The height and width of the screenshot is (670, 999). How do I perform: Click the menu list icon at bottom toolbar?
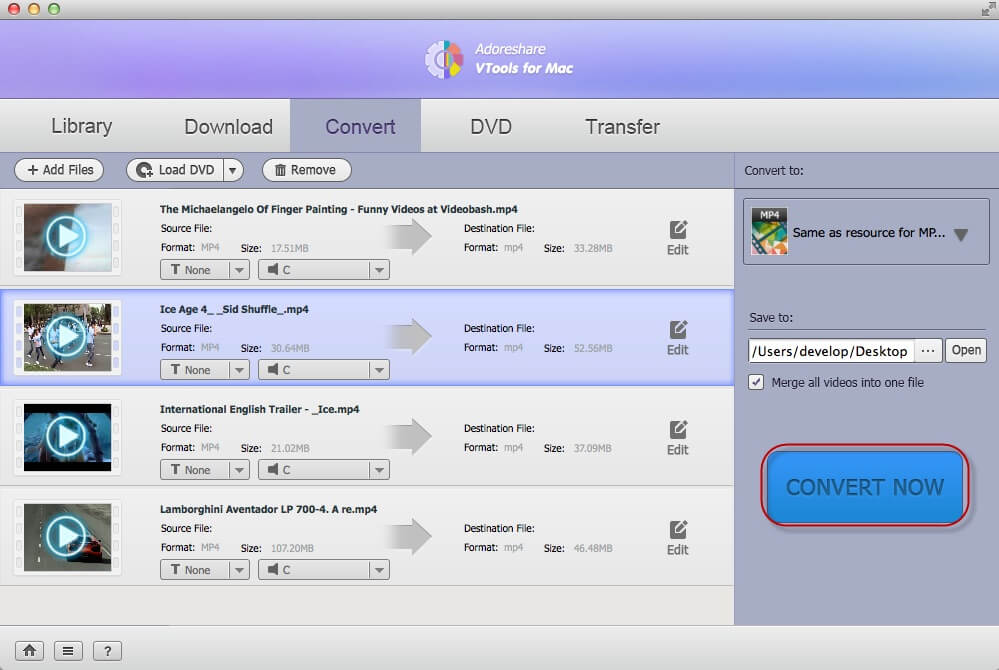(68, 650)
